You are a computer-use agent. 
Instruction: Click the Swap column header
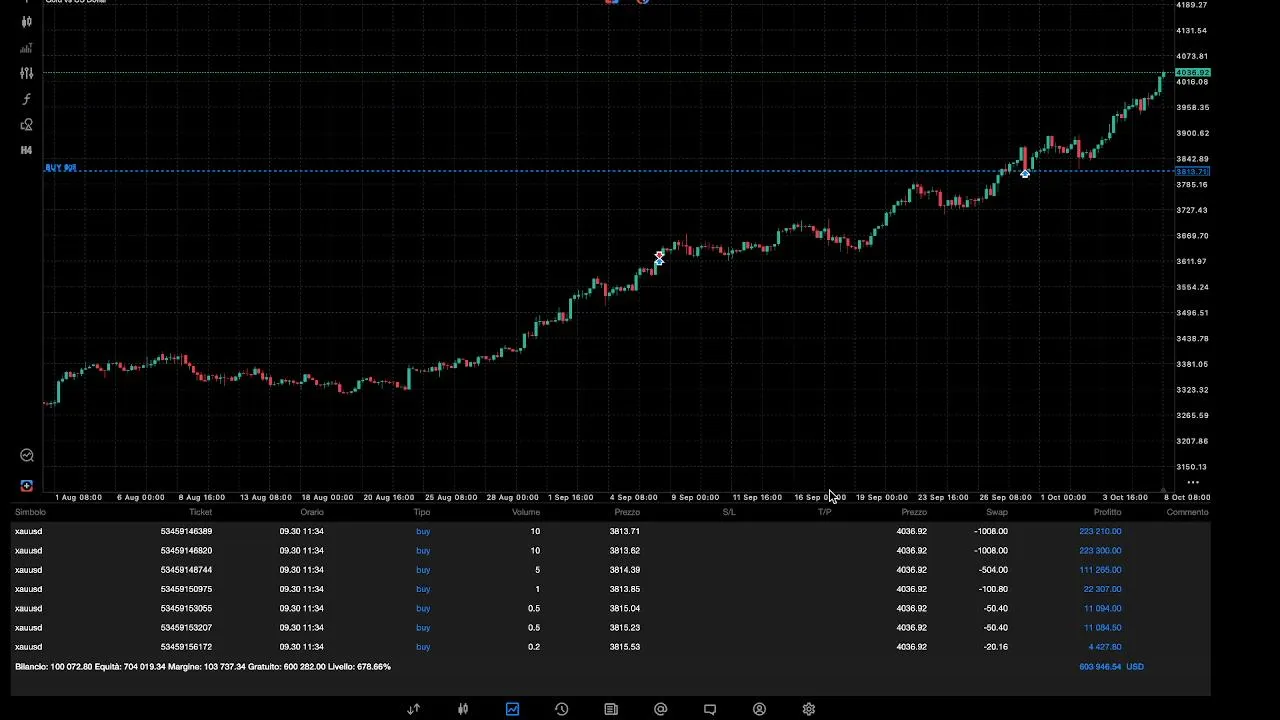[997, 512]
